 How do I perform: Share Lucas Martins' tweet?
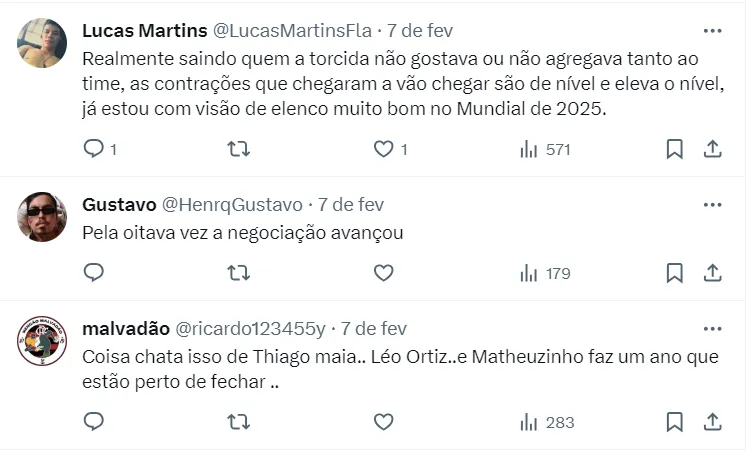point(713,149)
